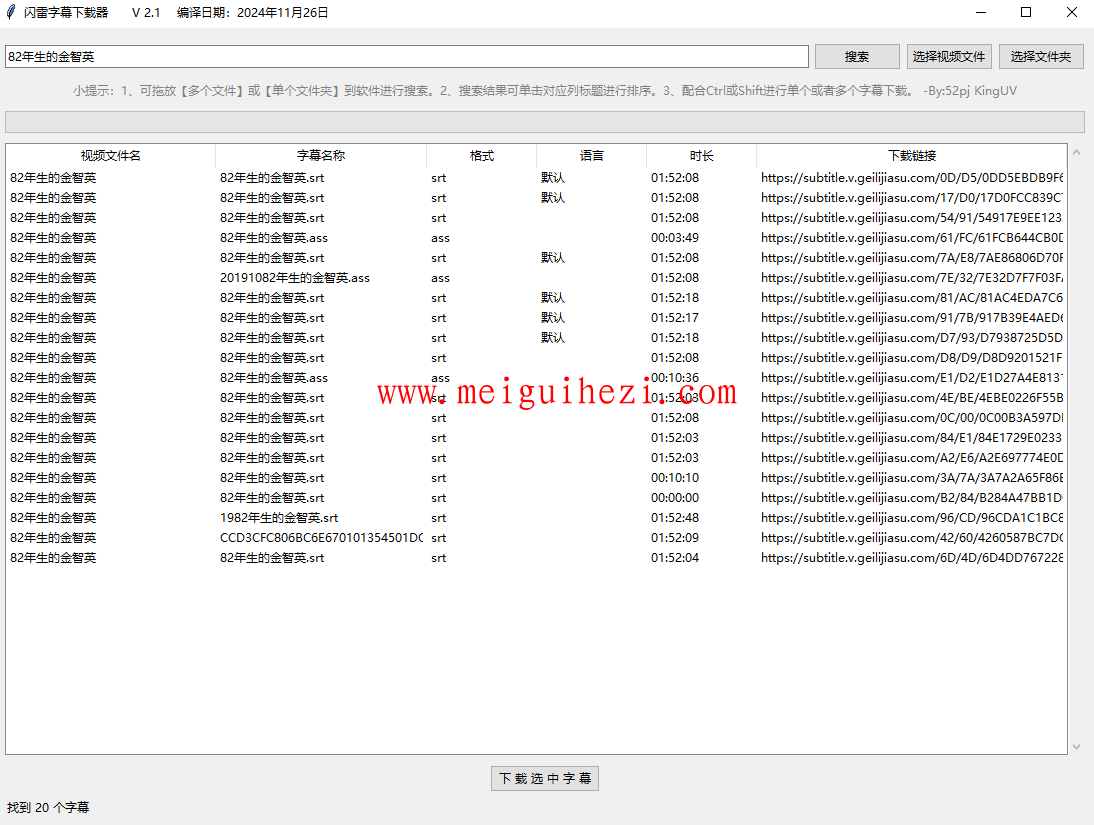Screen dimensions: 1094x825
Task: Click link containing A2/E6/A2E697774E0
Action: [x=912, y=458]
